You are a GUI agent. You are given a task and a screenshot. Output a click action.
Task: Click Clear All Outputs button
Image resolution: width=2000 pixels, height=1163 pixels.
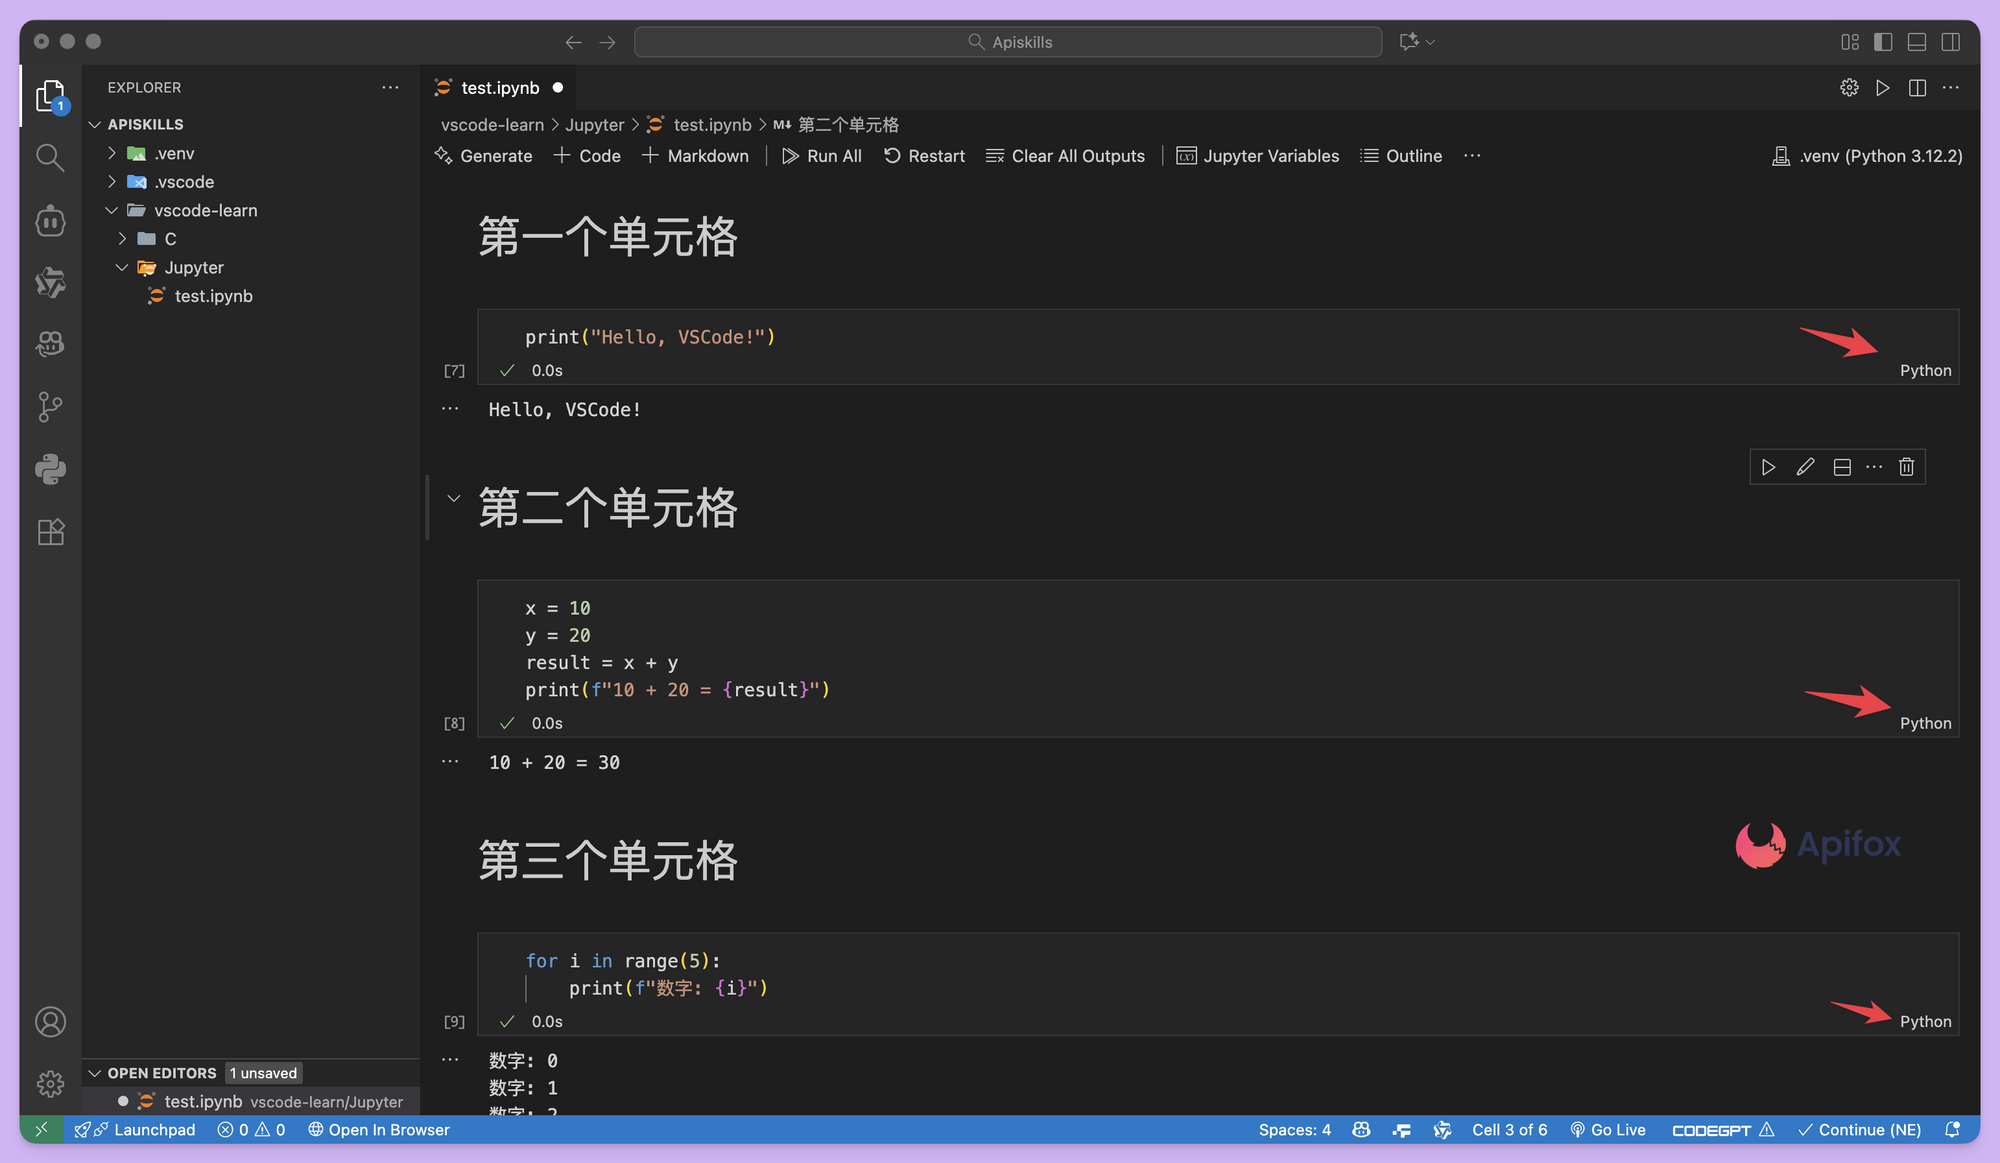pos(1065,156)
